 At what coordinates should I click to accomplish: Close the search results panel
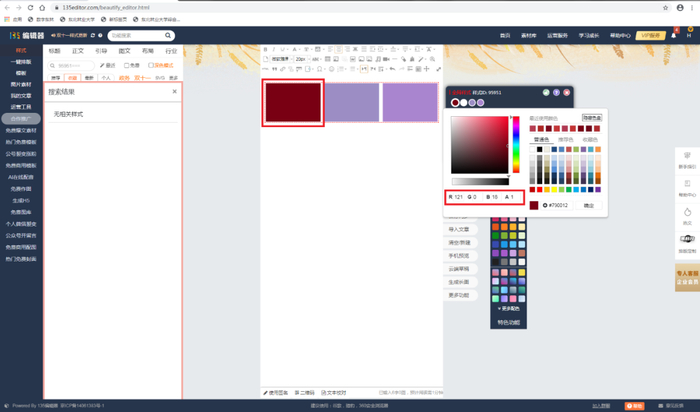click(175, 92)
